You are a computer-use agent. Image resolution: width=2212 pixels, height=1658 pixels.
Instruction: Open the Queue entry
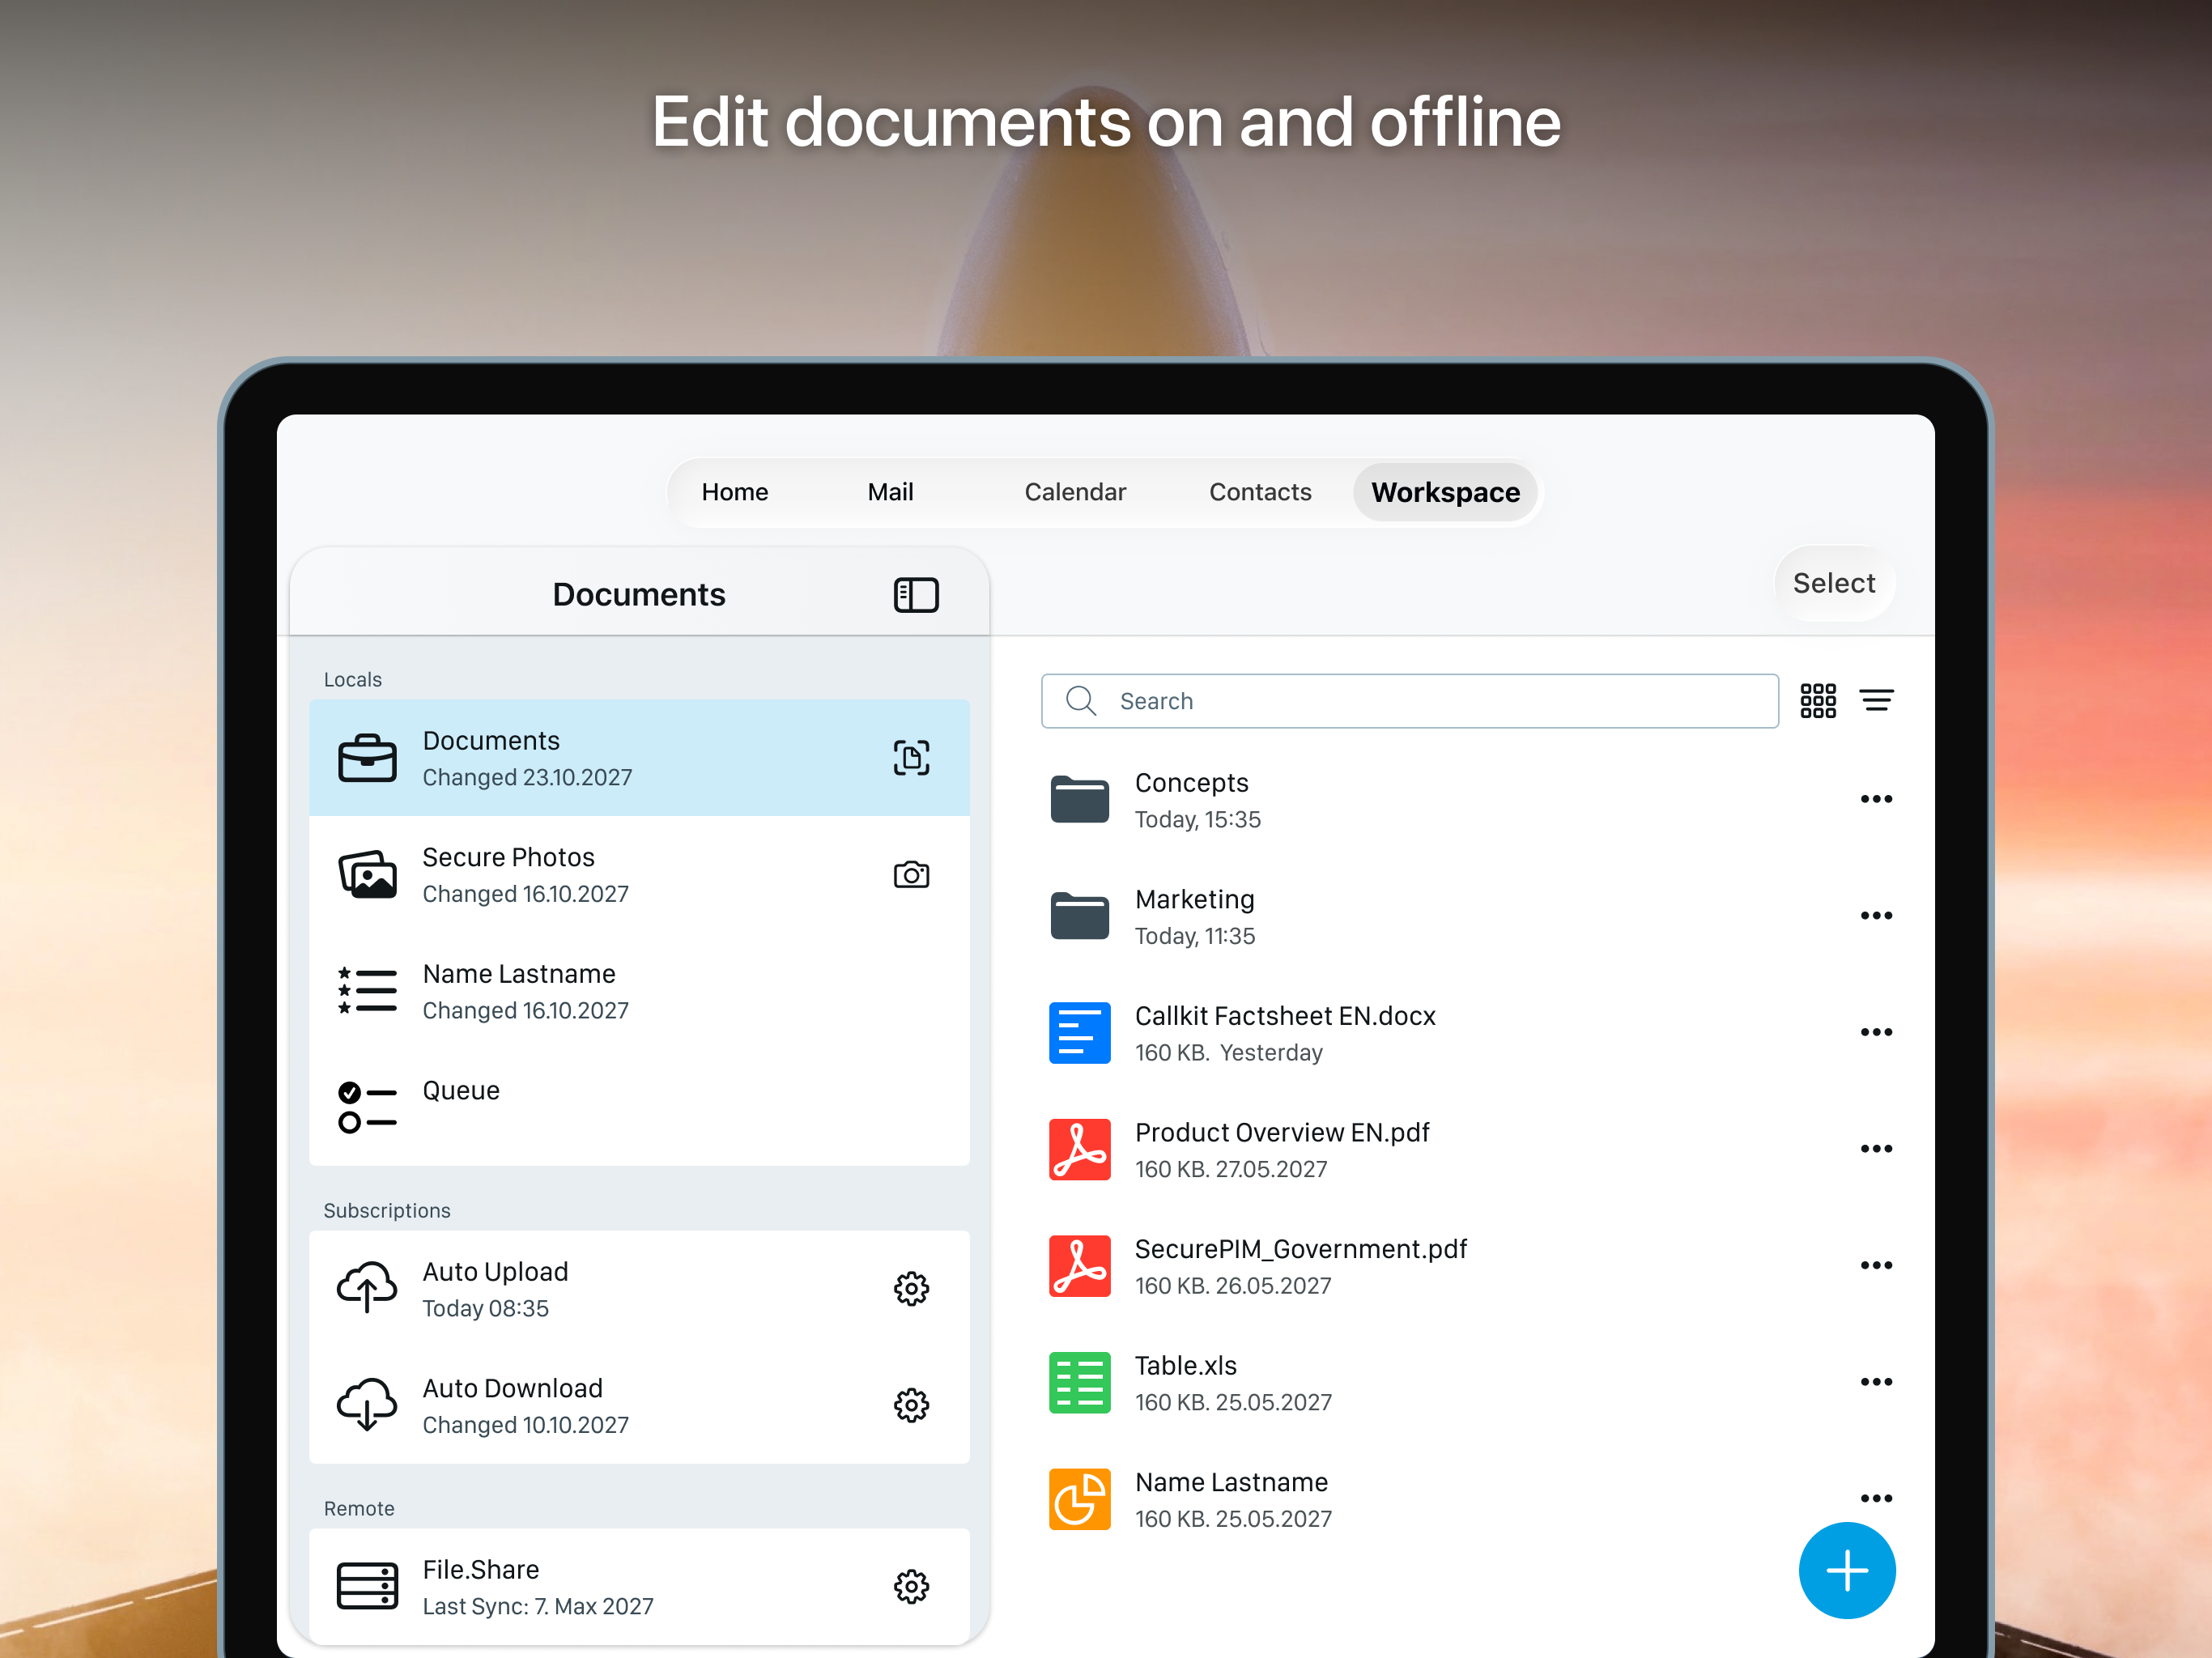pyautogui.click(x=639, y=1108)
